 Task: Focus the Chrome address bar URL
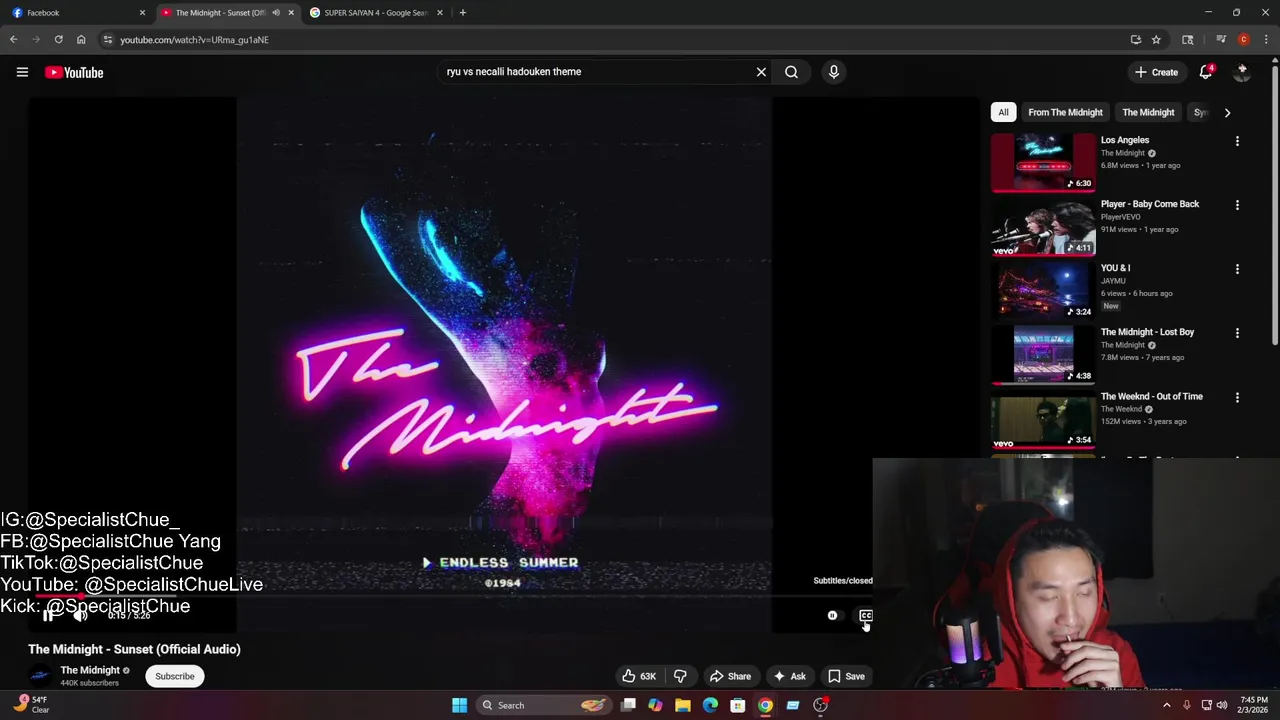coord(195,40)
